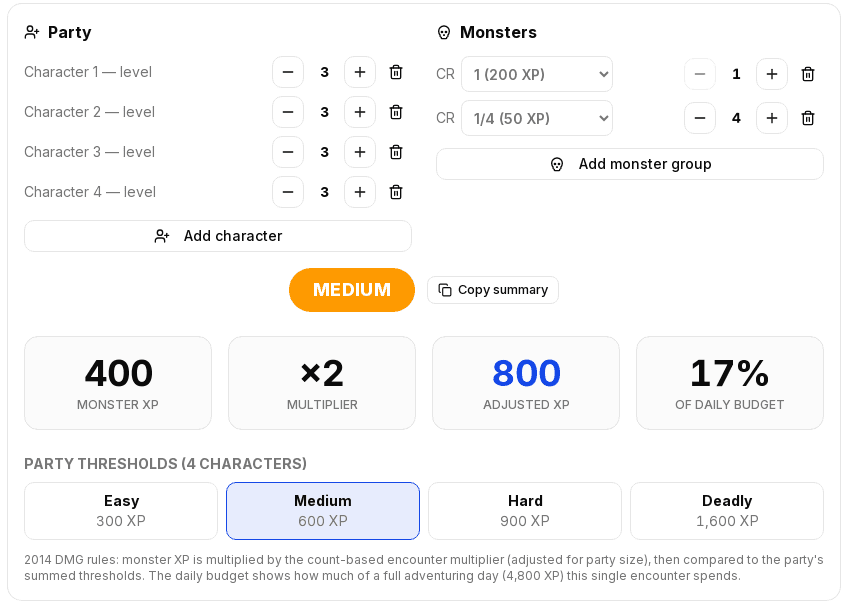The height and width of the screenshot is (610, 848).
Task: Click the 400 Monster XP stat card
Action: pos(118,383)
